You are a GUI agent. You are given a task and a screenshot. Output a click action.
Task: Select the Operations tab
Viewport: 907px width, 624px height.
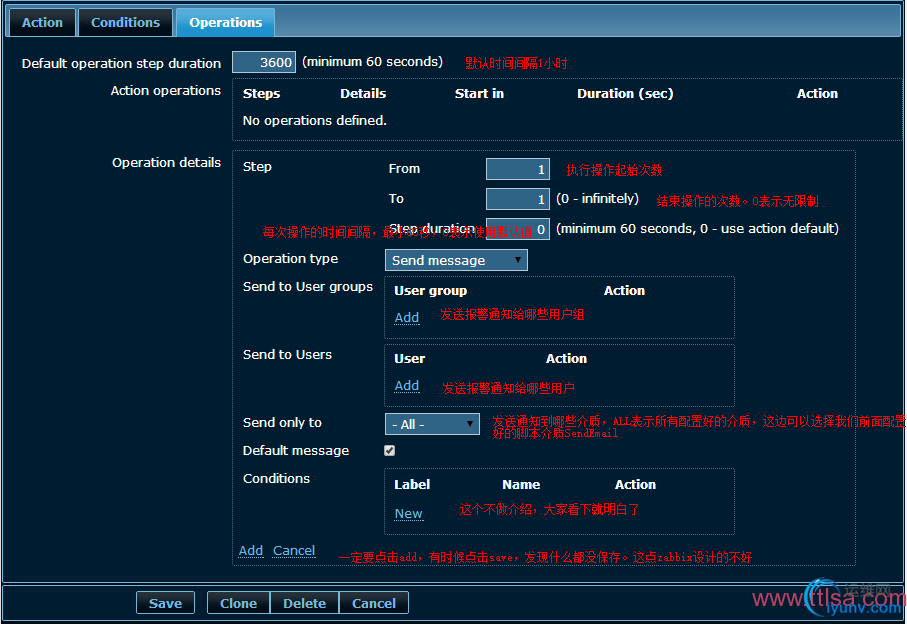coord(225,22)
